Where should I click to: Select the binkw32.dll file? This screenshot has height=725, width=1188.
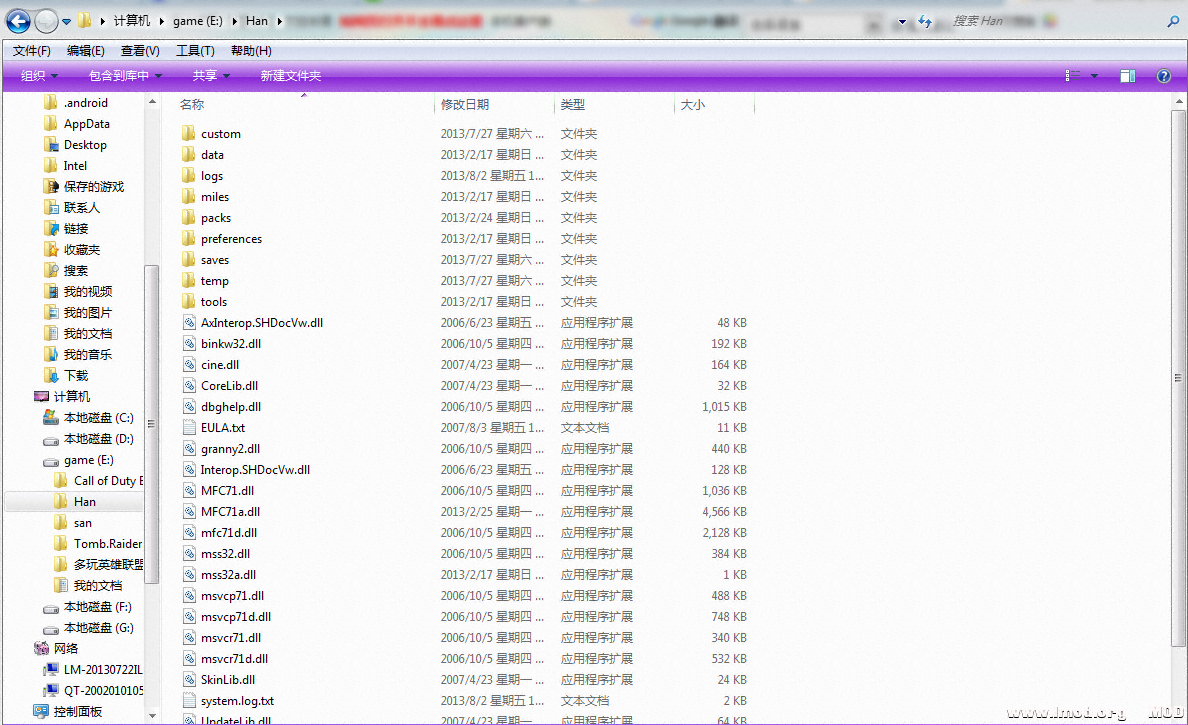click(x=230, y=344)
